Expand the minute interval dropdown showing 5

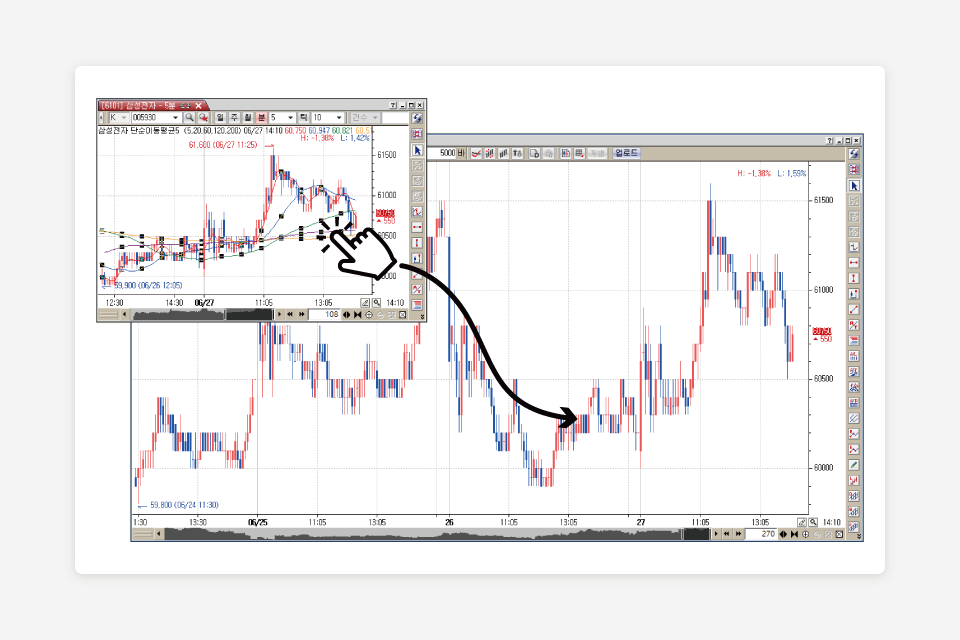[x=291, y=118]
